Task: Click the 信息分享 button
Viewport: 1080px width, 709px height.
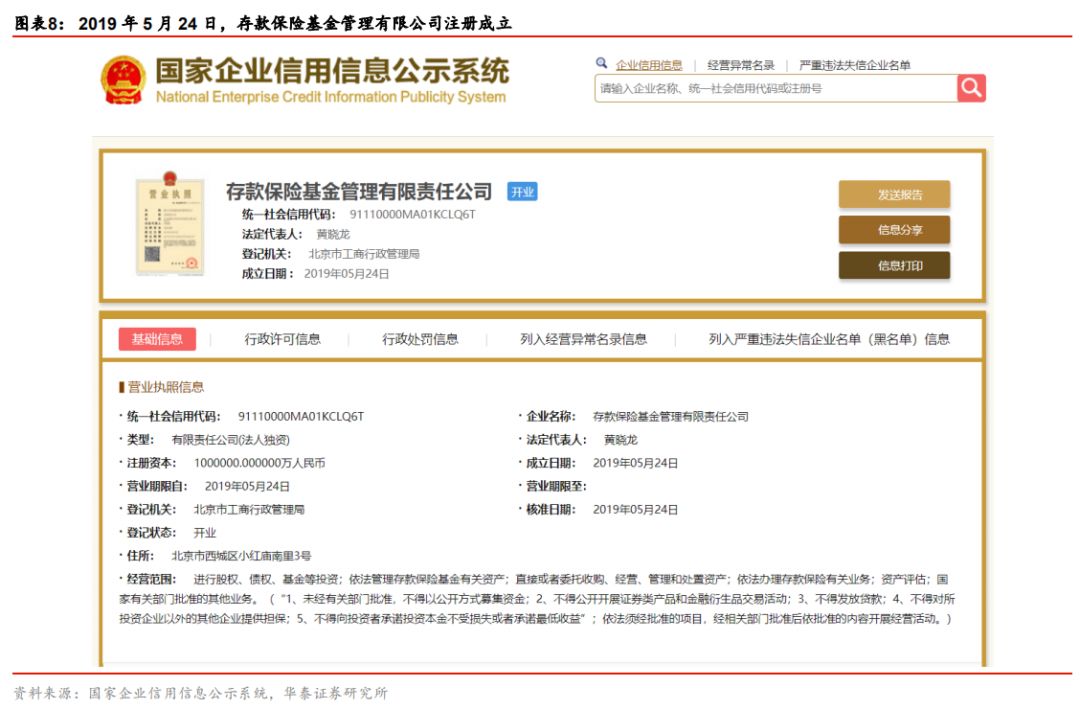Action: (894, 230)
